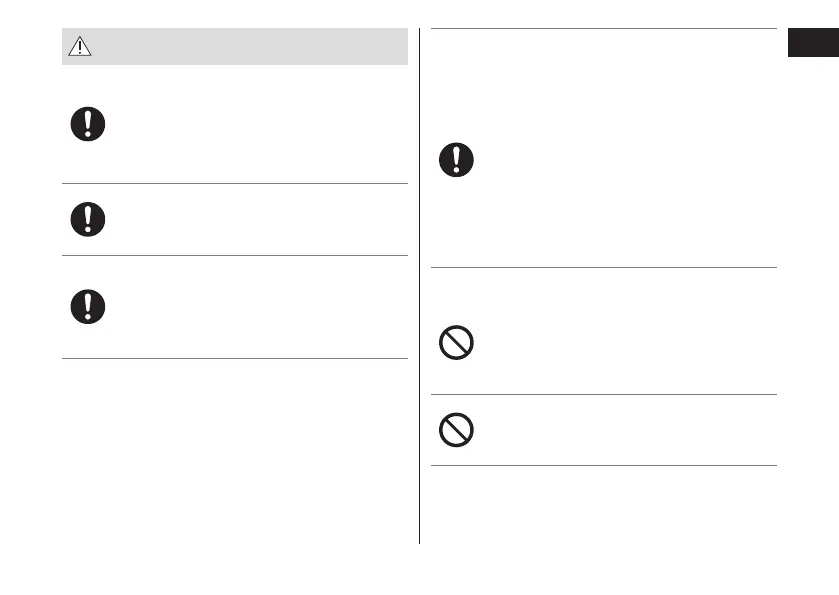Click the line between the two prohibition icons
Viewport: 839px width, 595px height.
(604, 394)
